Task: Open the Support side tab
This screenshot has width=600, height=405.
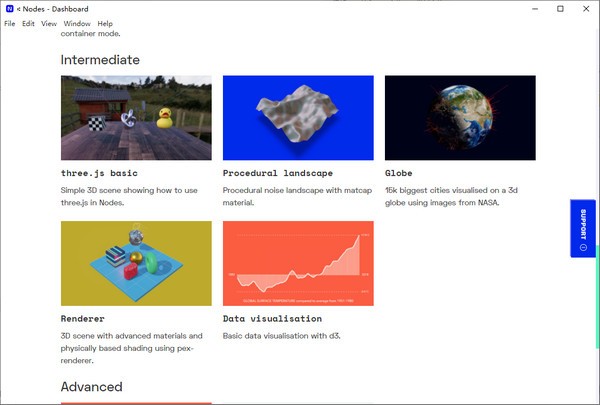Action: click(x=583, y=228)
